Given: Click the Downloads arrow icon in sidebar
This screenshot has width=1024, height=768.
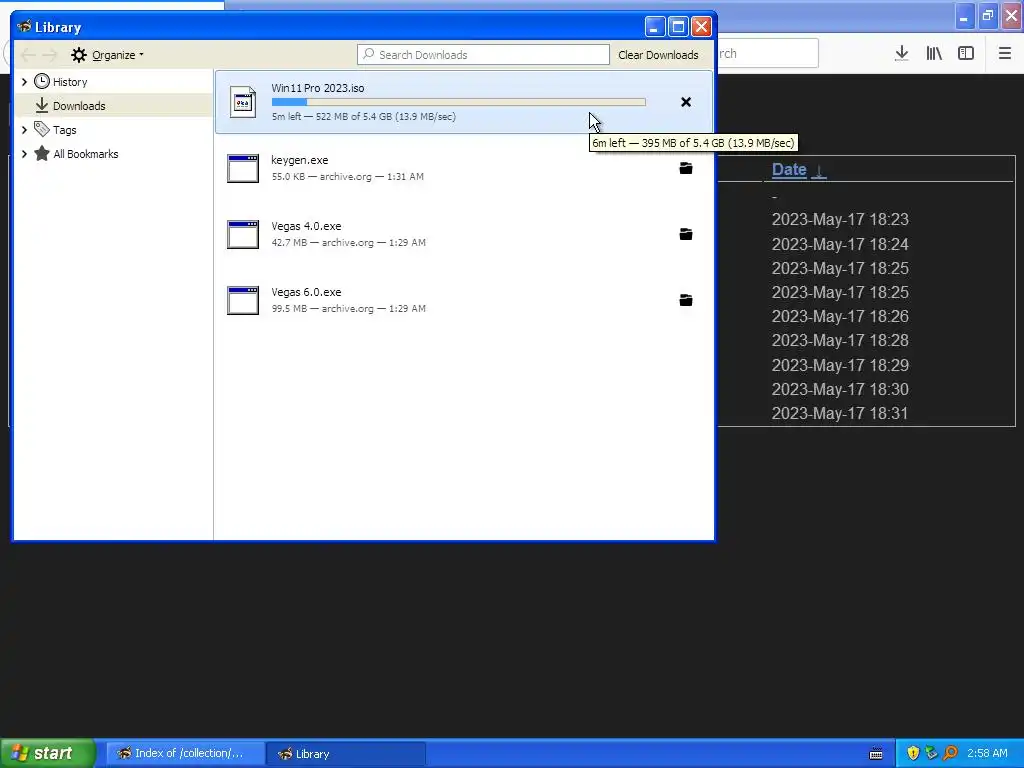Looking at the screenshot, I should 42,105.
